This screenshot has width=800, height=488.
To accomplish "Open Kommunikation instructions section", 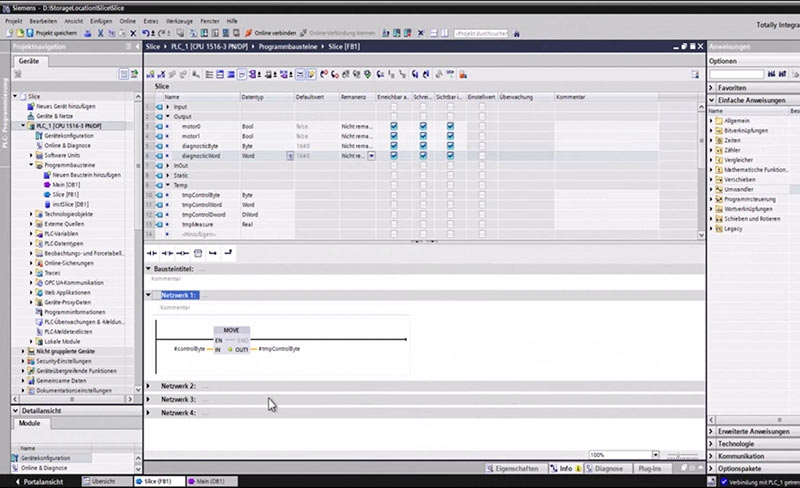I will 753,456.
